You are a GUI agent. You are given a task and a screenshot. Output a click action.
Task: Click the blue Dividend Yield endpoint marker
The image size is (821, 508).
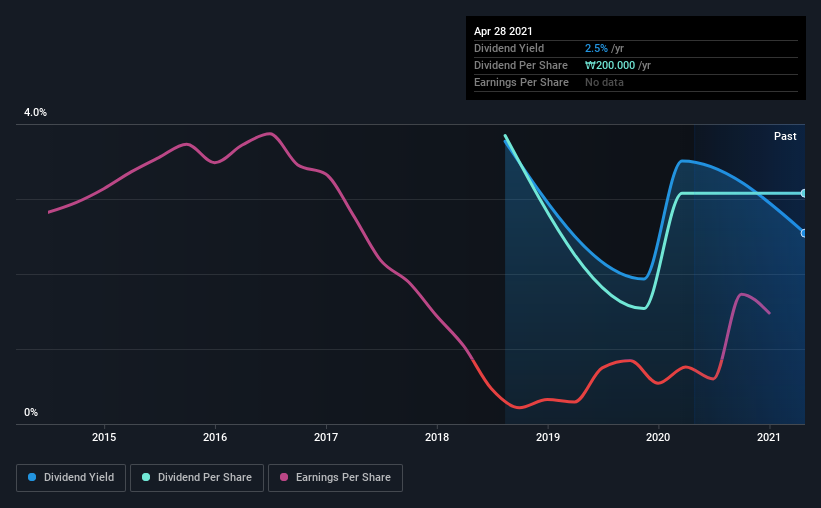(803, 233)
